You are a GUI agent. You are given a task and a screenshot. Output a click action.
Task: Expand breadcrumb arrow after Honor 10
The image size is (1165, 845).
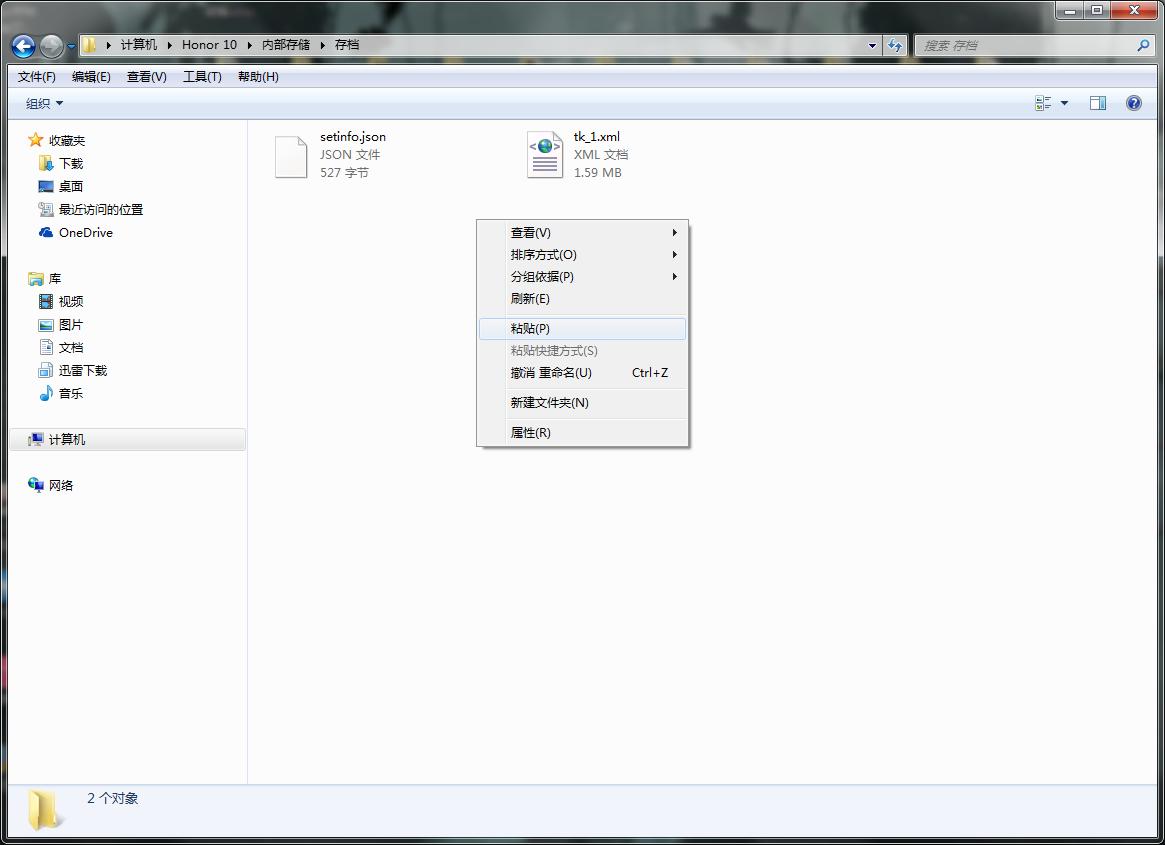pos(250,45)
